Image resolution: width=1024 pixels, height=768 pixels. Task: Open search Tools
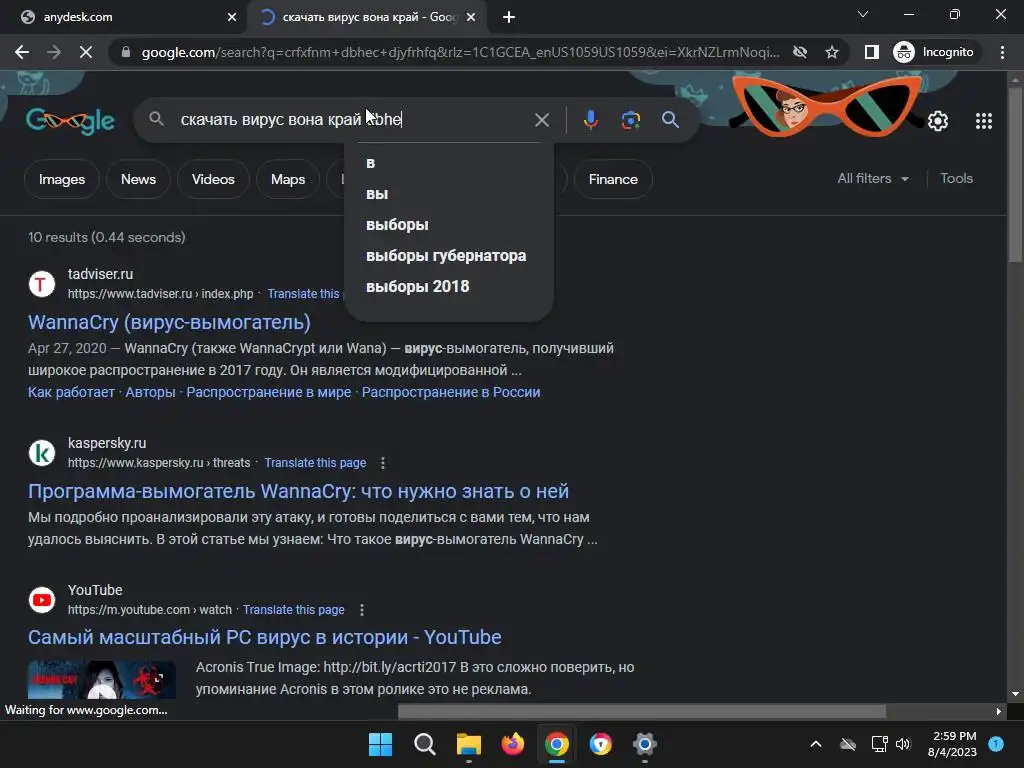pos(956,178)
